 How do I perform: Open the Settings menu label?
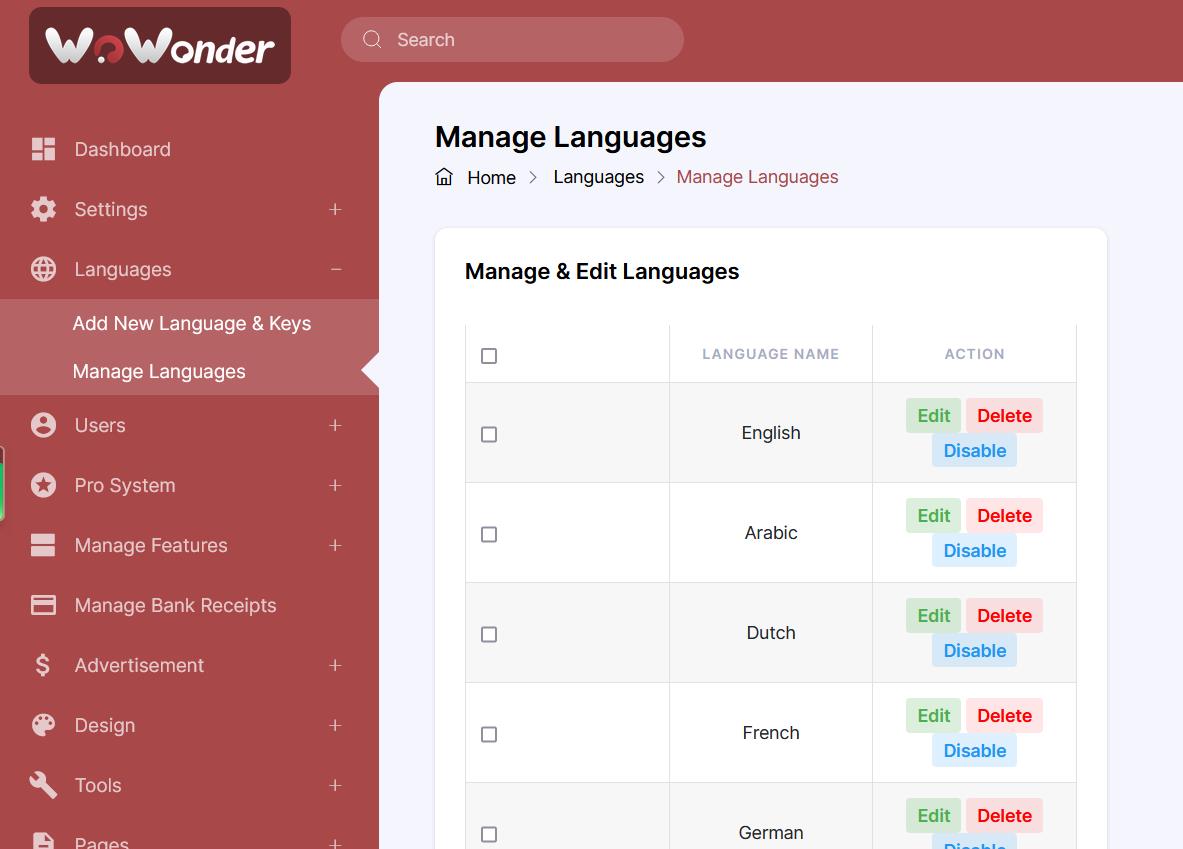pos(111,209)
